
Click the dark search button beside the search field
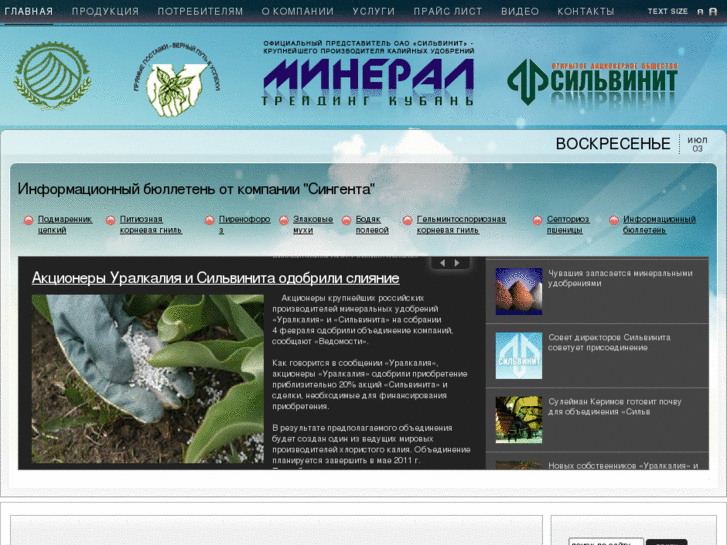point(666,542)
